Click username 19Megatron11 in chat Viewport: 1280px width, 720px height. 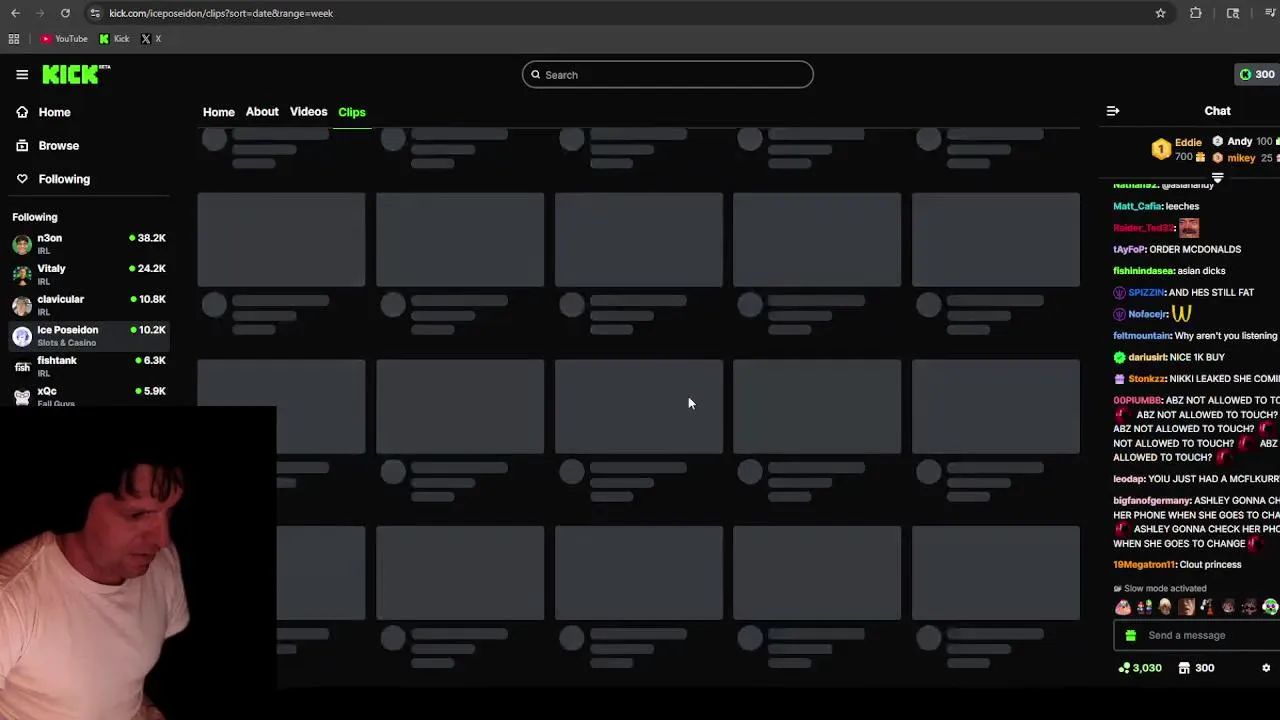click(x=1144, y=564)
